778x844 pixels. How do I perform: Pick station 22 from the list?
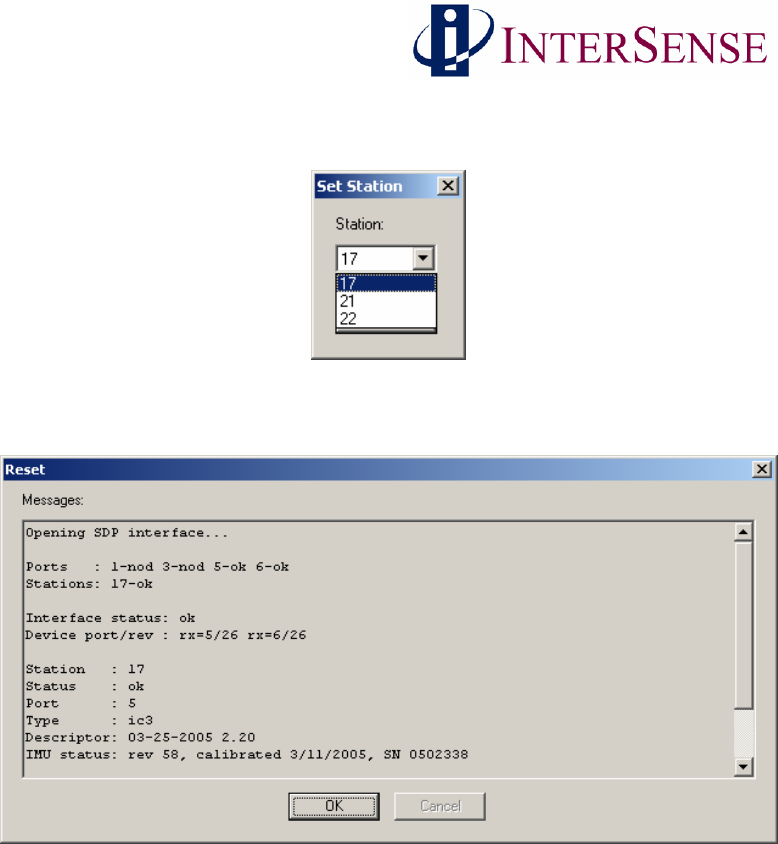[x=386, y=319]
